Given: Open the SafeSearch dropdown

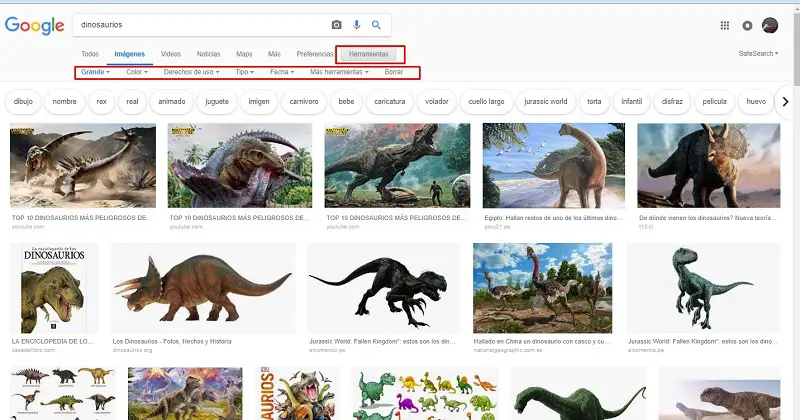Looking at the screenshot, I should pos(758,53).
